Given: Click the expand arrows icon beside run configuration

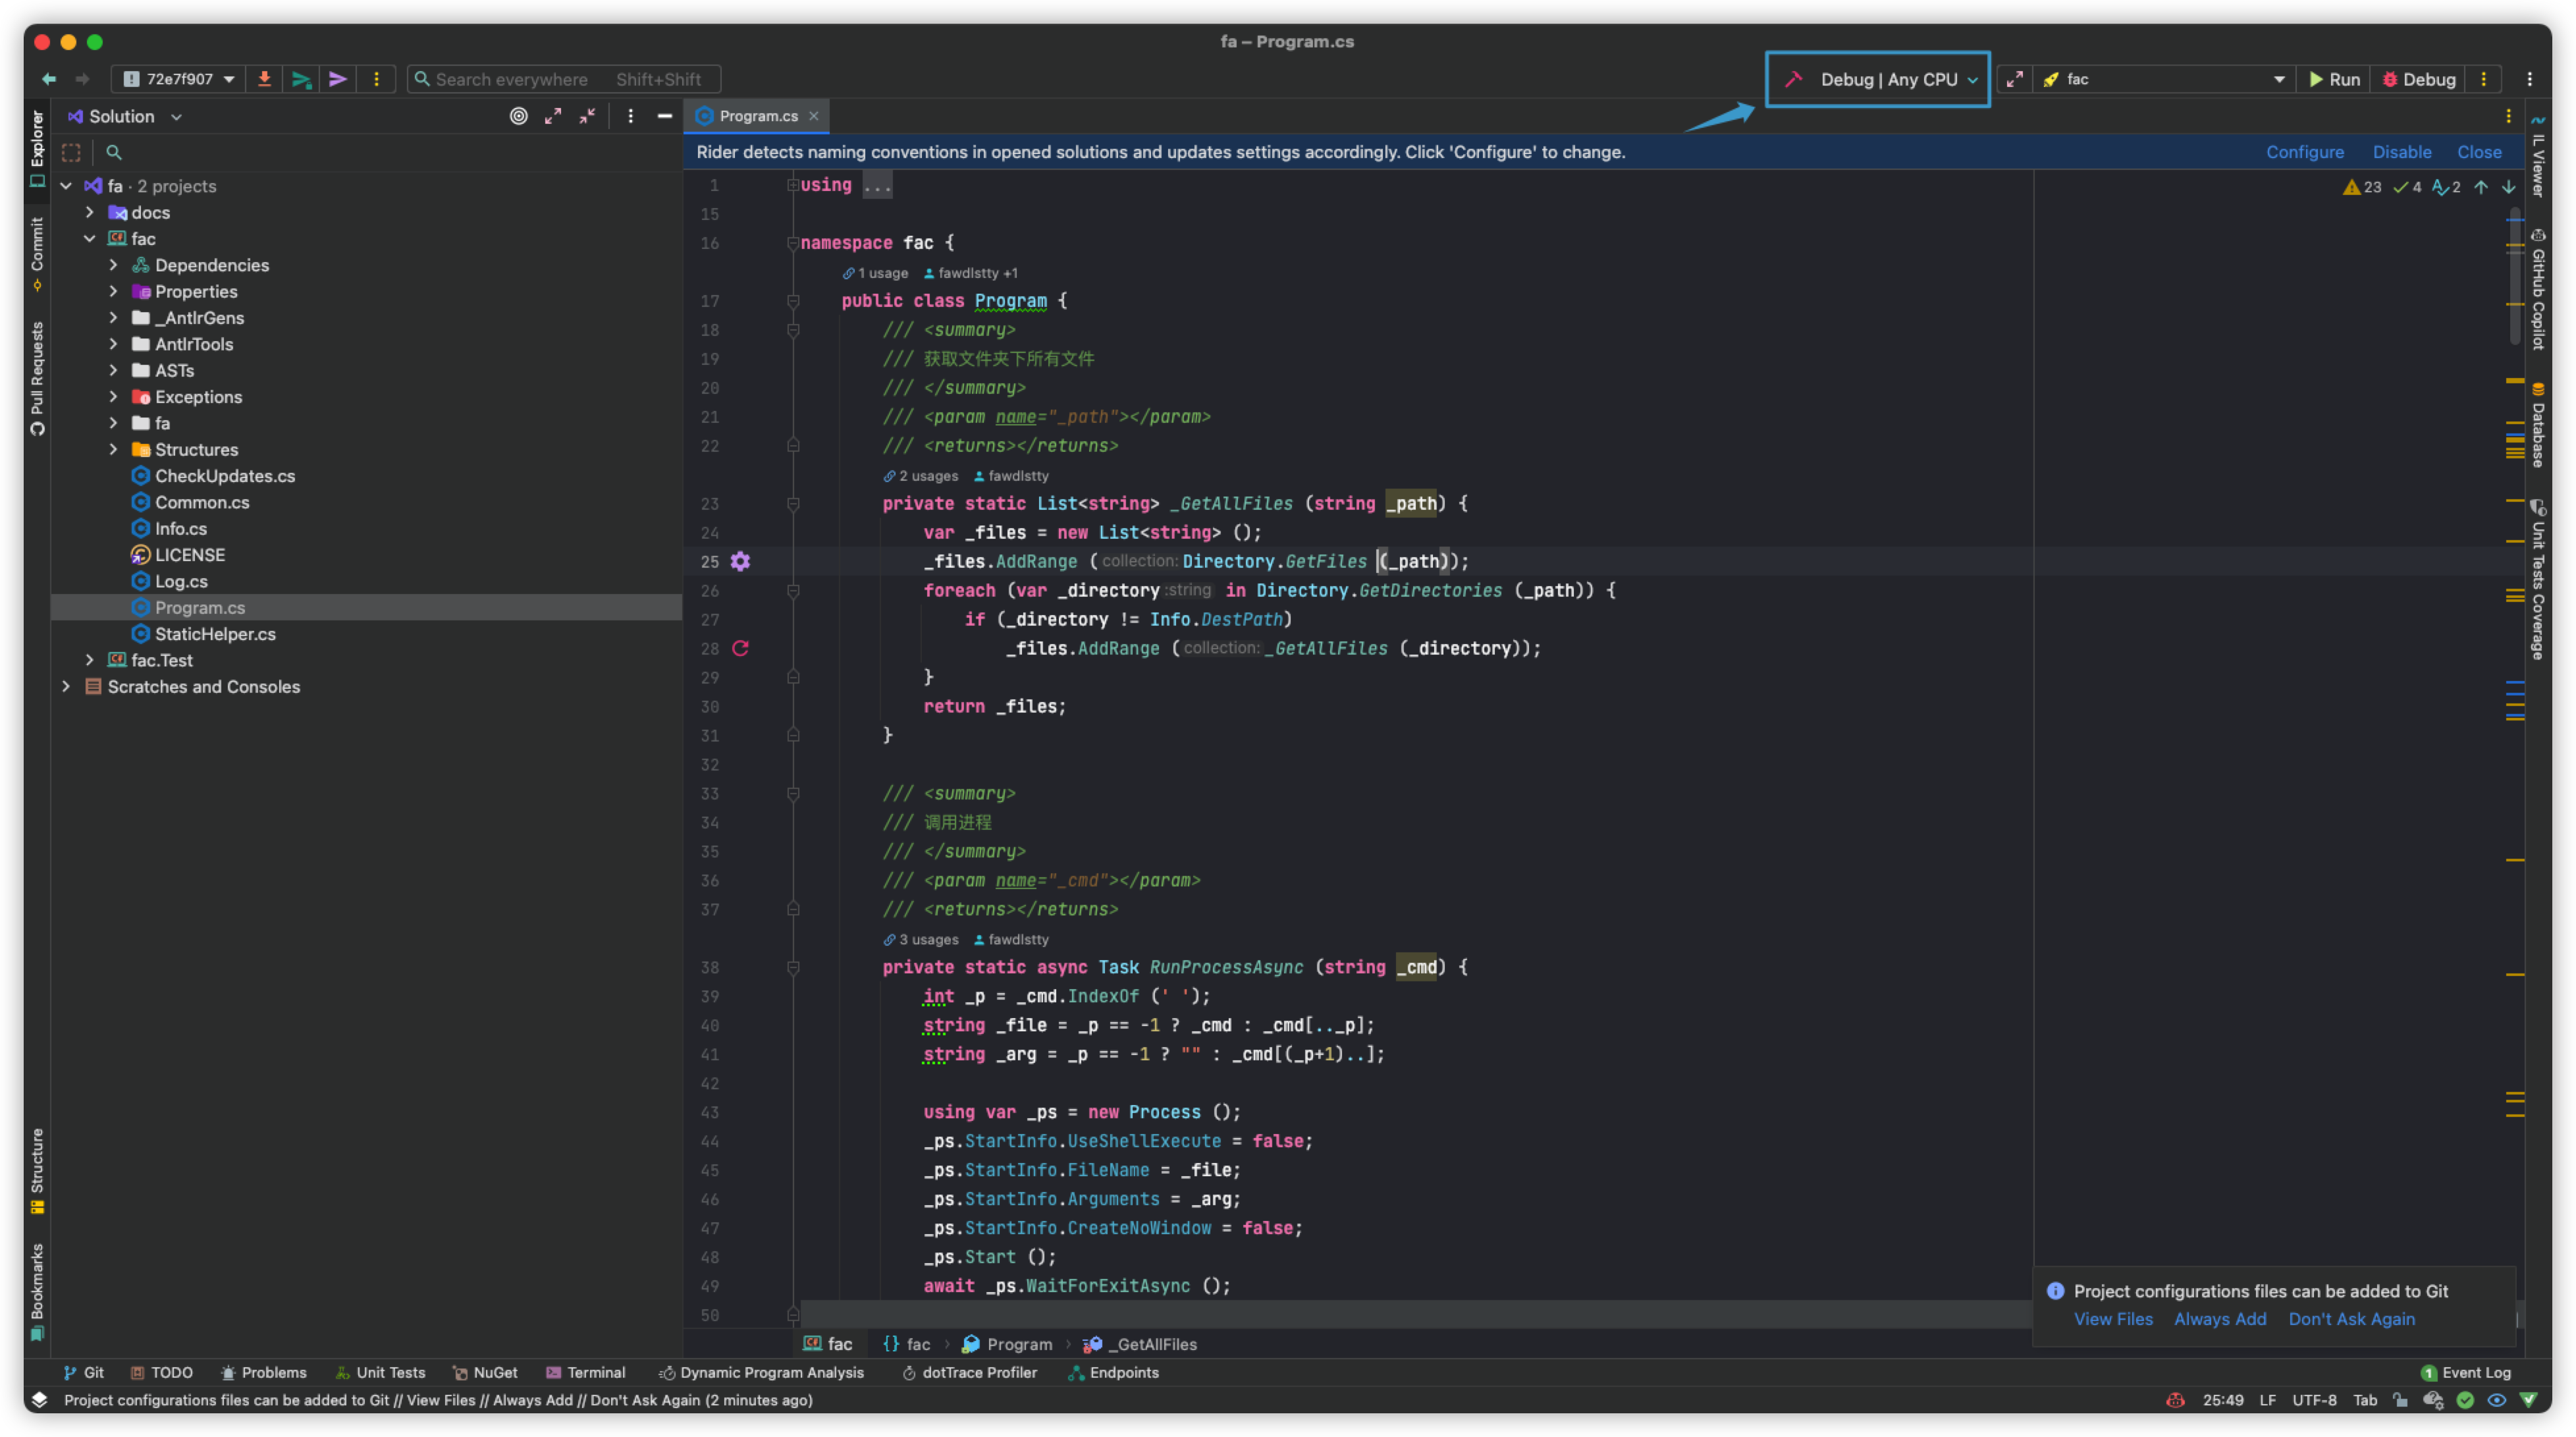Looking at the screenshot, I should (x=2014, y=79).
